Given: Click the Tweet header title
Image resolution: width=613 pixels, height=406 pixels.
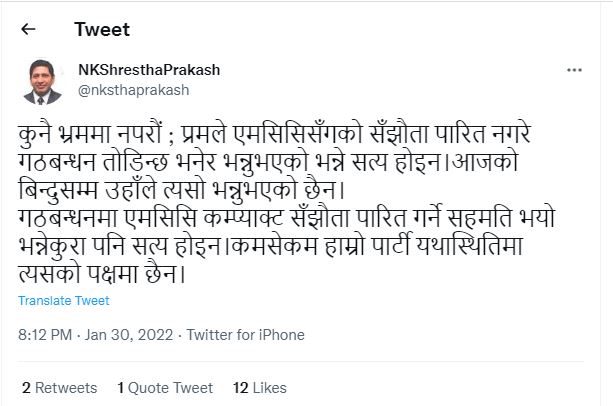Looking at the screenshot, I should pyautogui.click(x=101, y=30).
